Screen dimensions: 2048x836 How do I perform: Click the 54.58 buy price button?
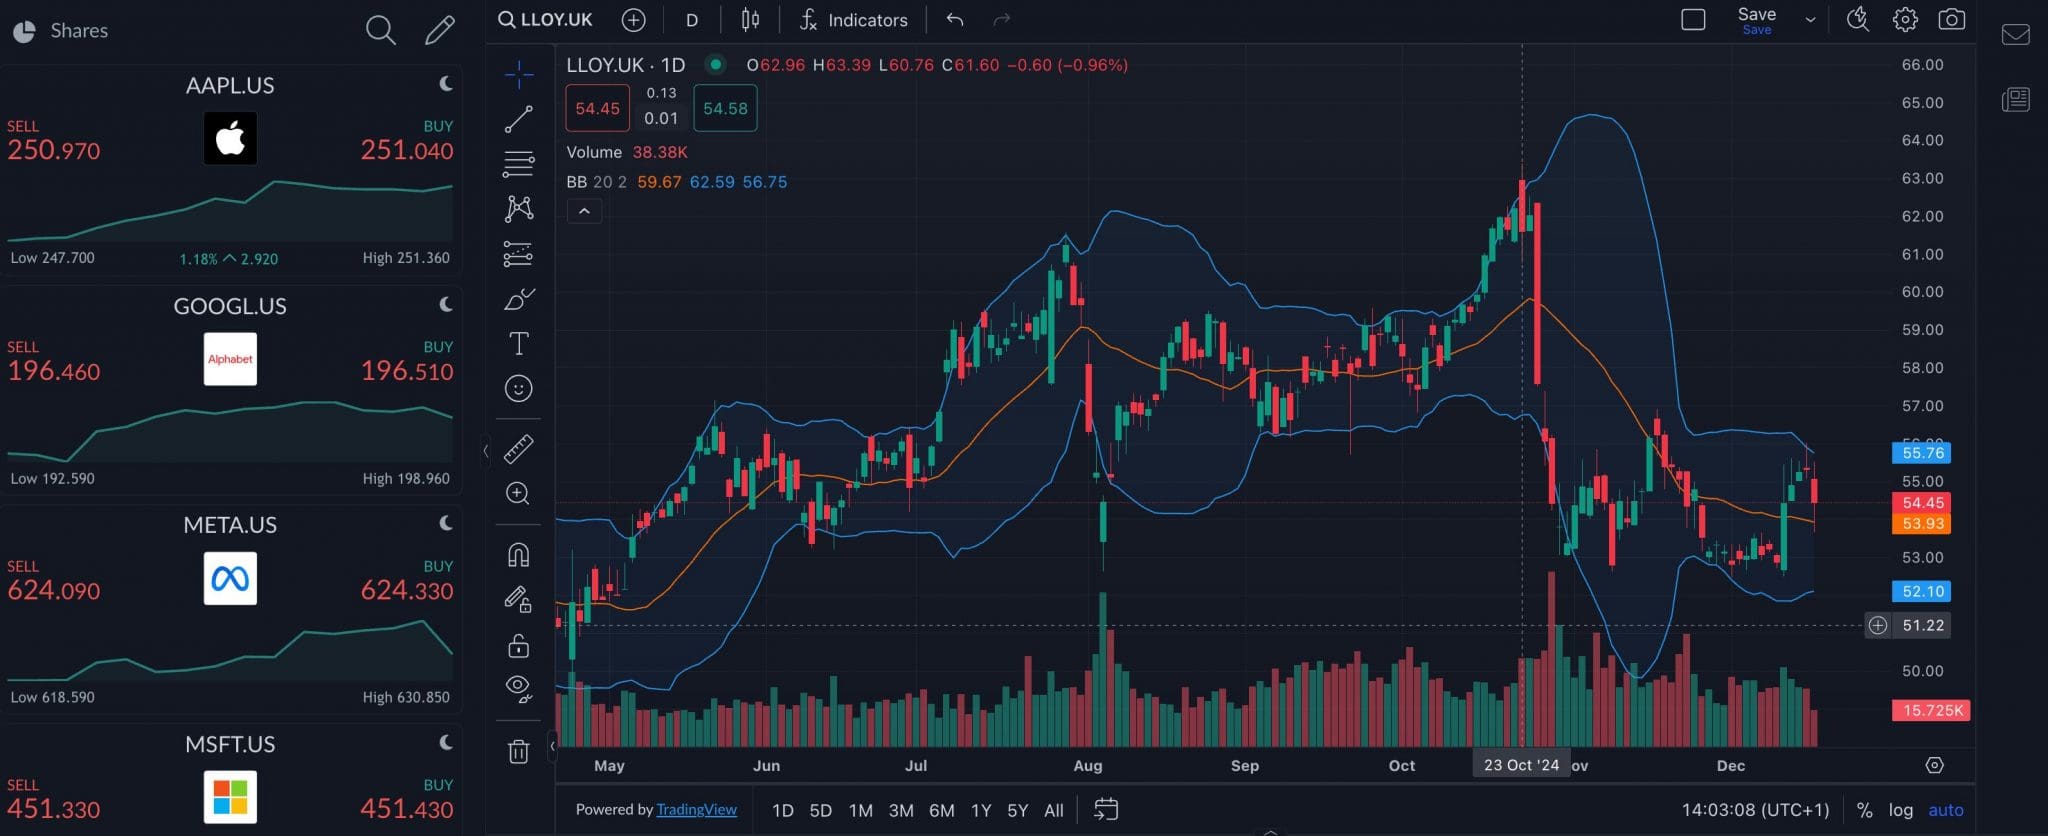click(725, 108)
